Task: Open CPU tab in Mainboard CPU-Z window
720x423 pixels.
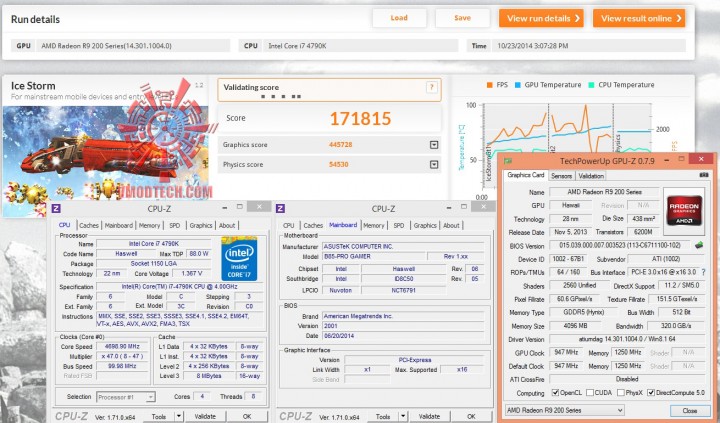Action: pos(288,226)
